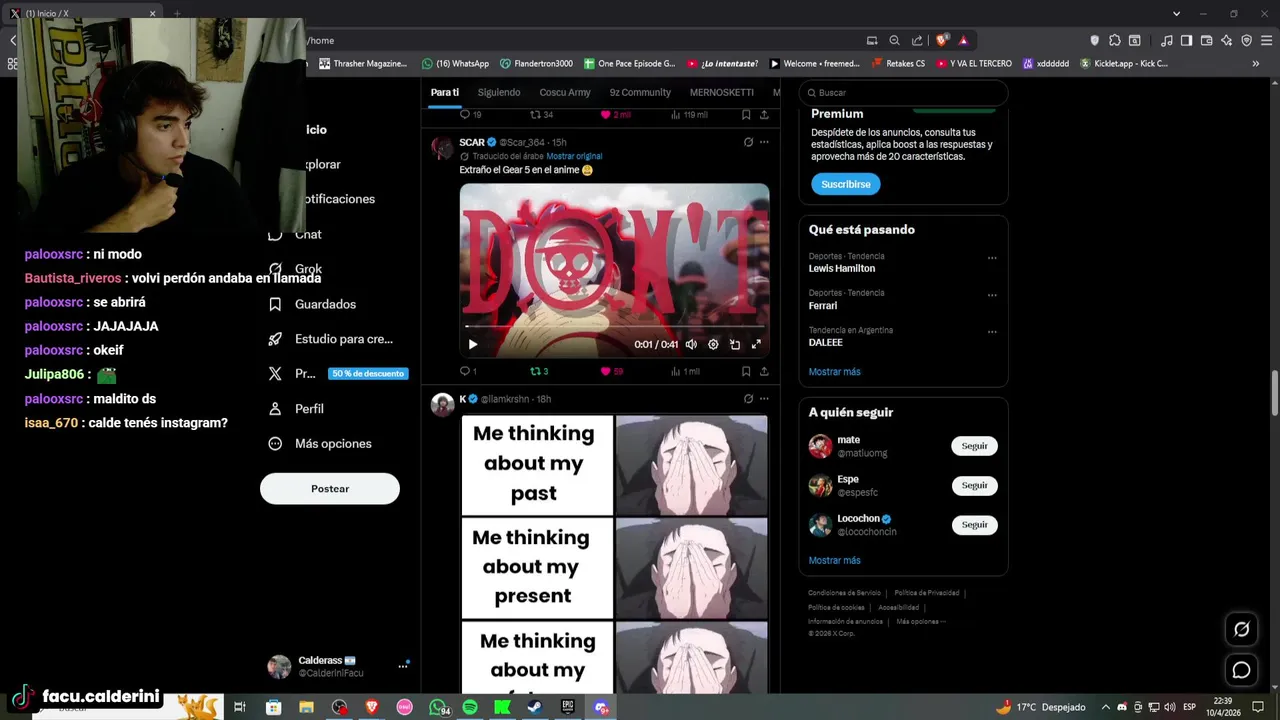Open the Brave Leo AI sparkle icon
1280x720 pixels.
[x=1226, y=40]
